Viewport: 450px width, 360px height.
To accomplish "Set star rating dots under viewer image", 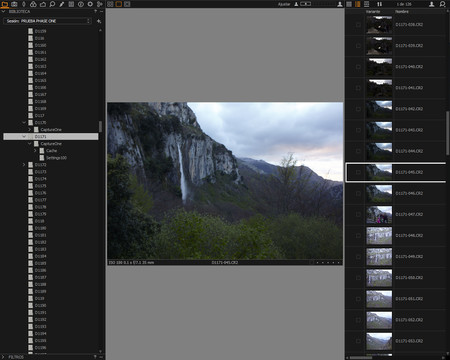I will pos(328,263).
